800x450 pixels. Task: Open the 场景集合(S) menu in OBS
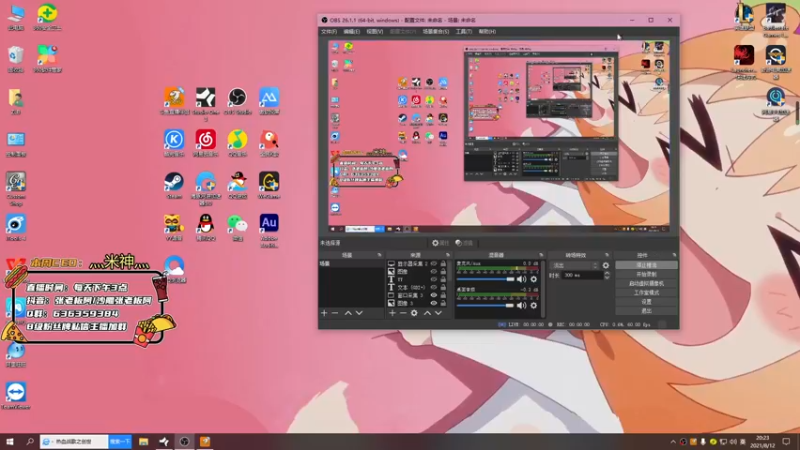click(x=436, y=32)
